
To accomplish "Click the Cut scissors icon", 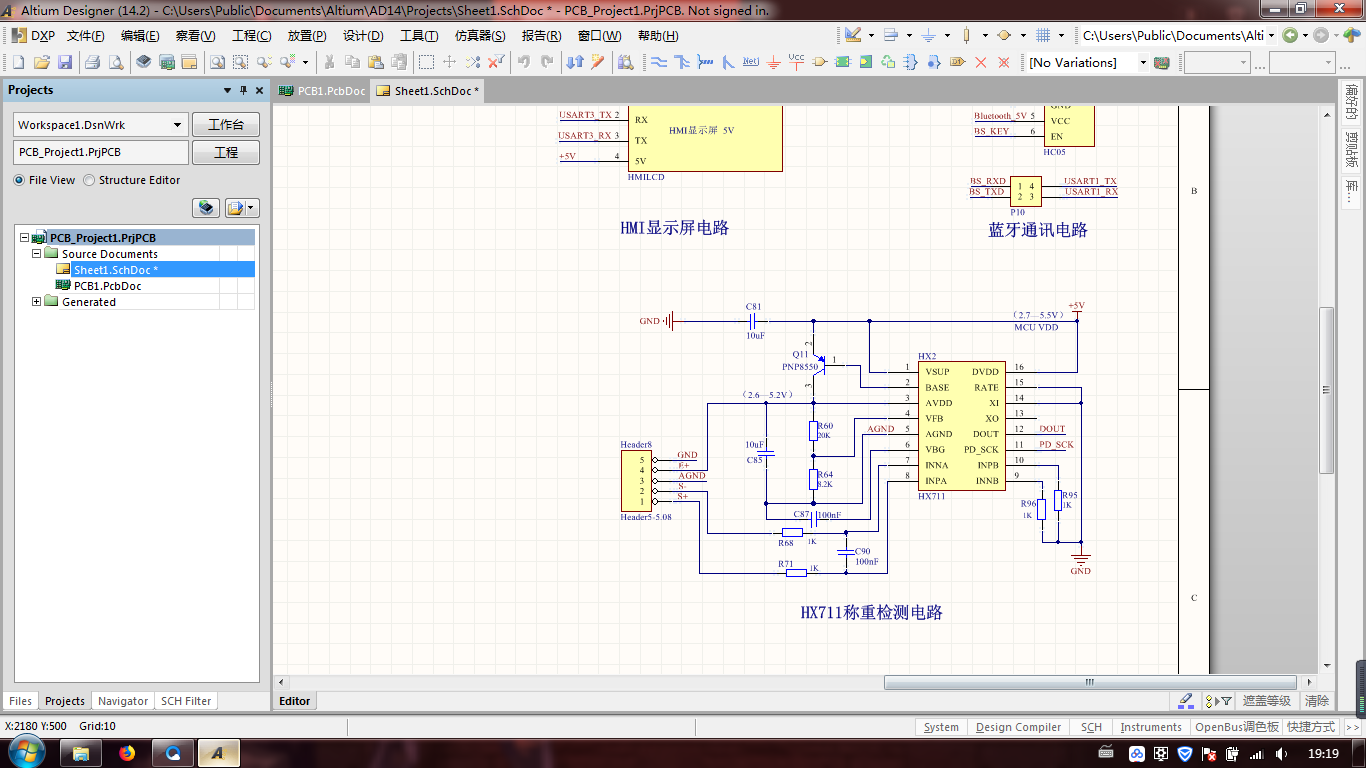I will point(328,62).
